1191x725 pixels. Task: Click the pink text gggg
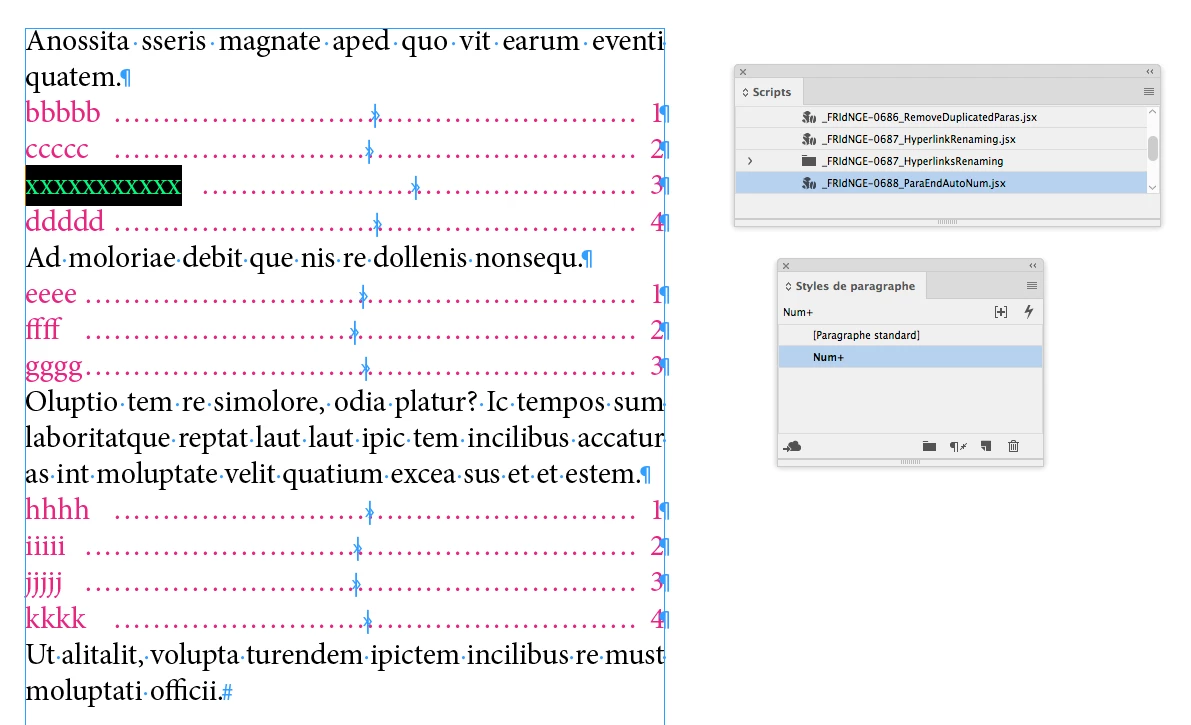[x=54, y=368]
